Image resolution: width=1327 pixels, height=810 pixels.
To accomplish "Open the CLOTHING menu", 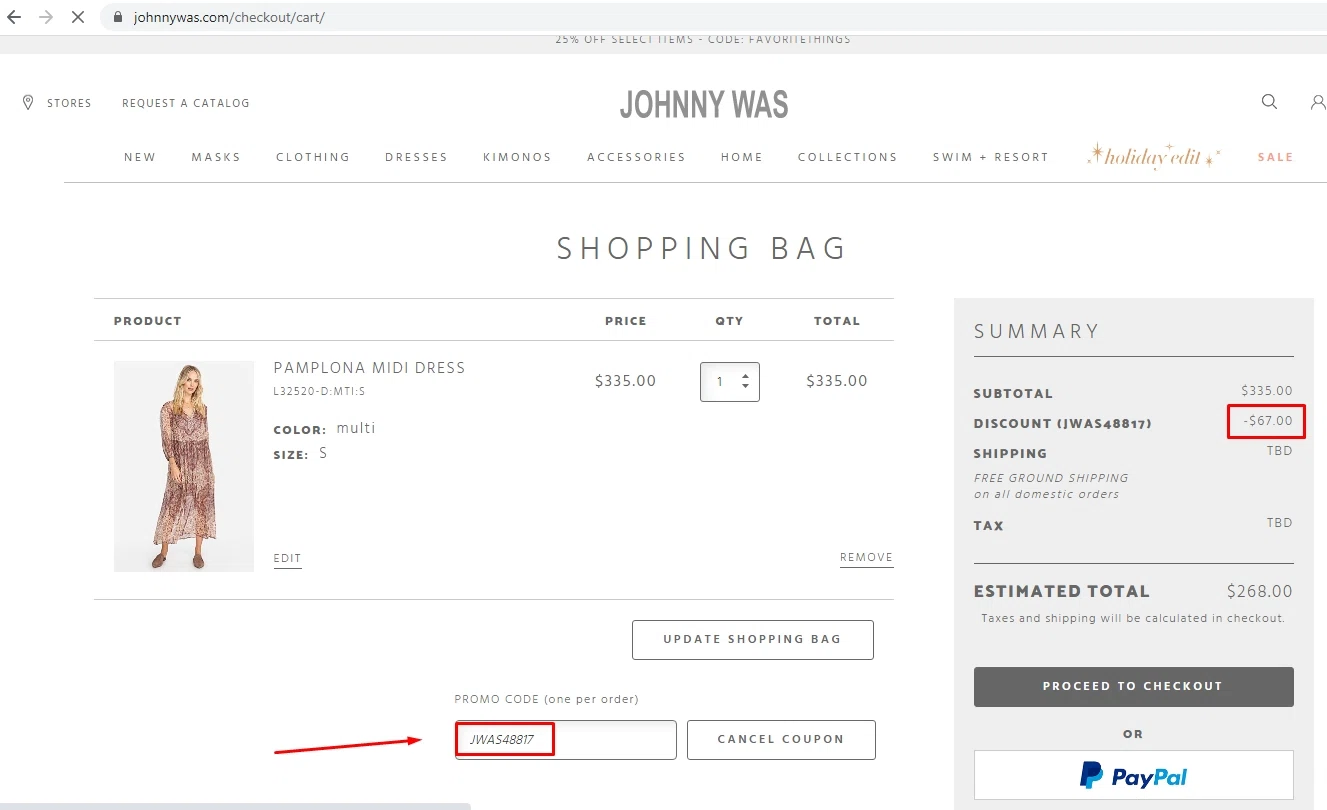I will pos(313,157).
